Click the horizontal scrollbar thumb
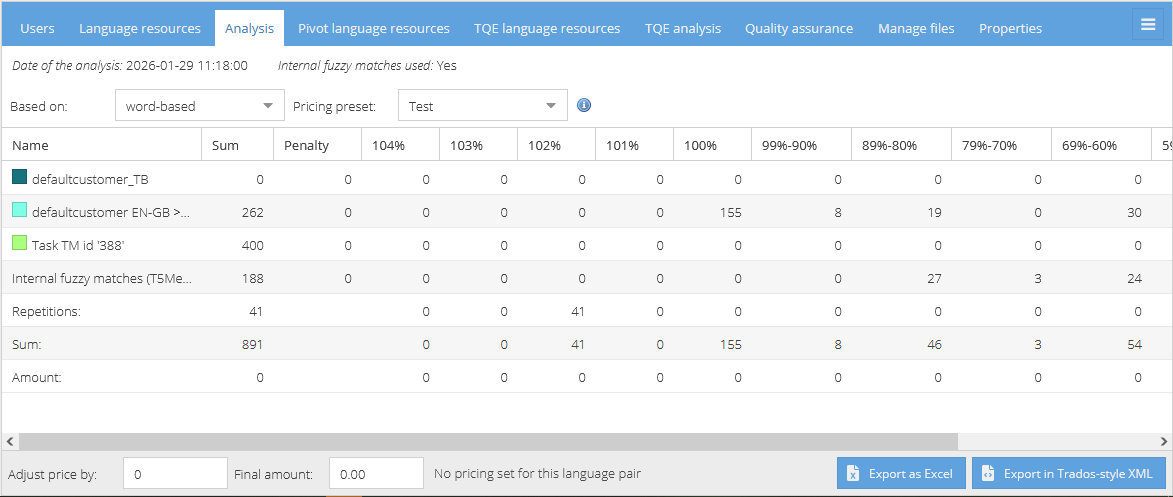Image resolution: width=1173 pixels, height=497 pixels. (488, 442)
